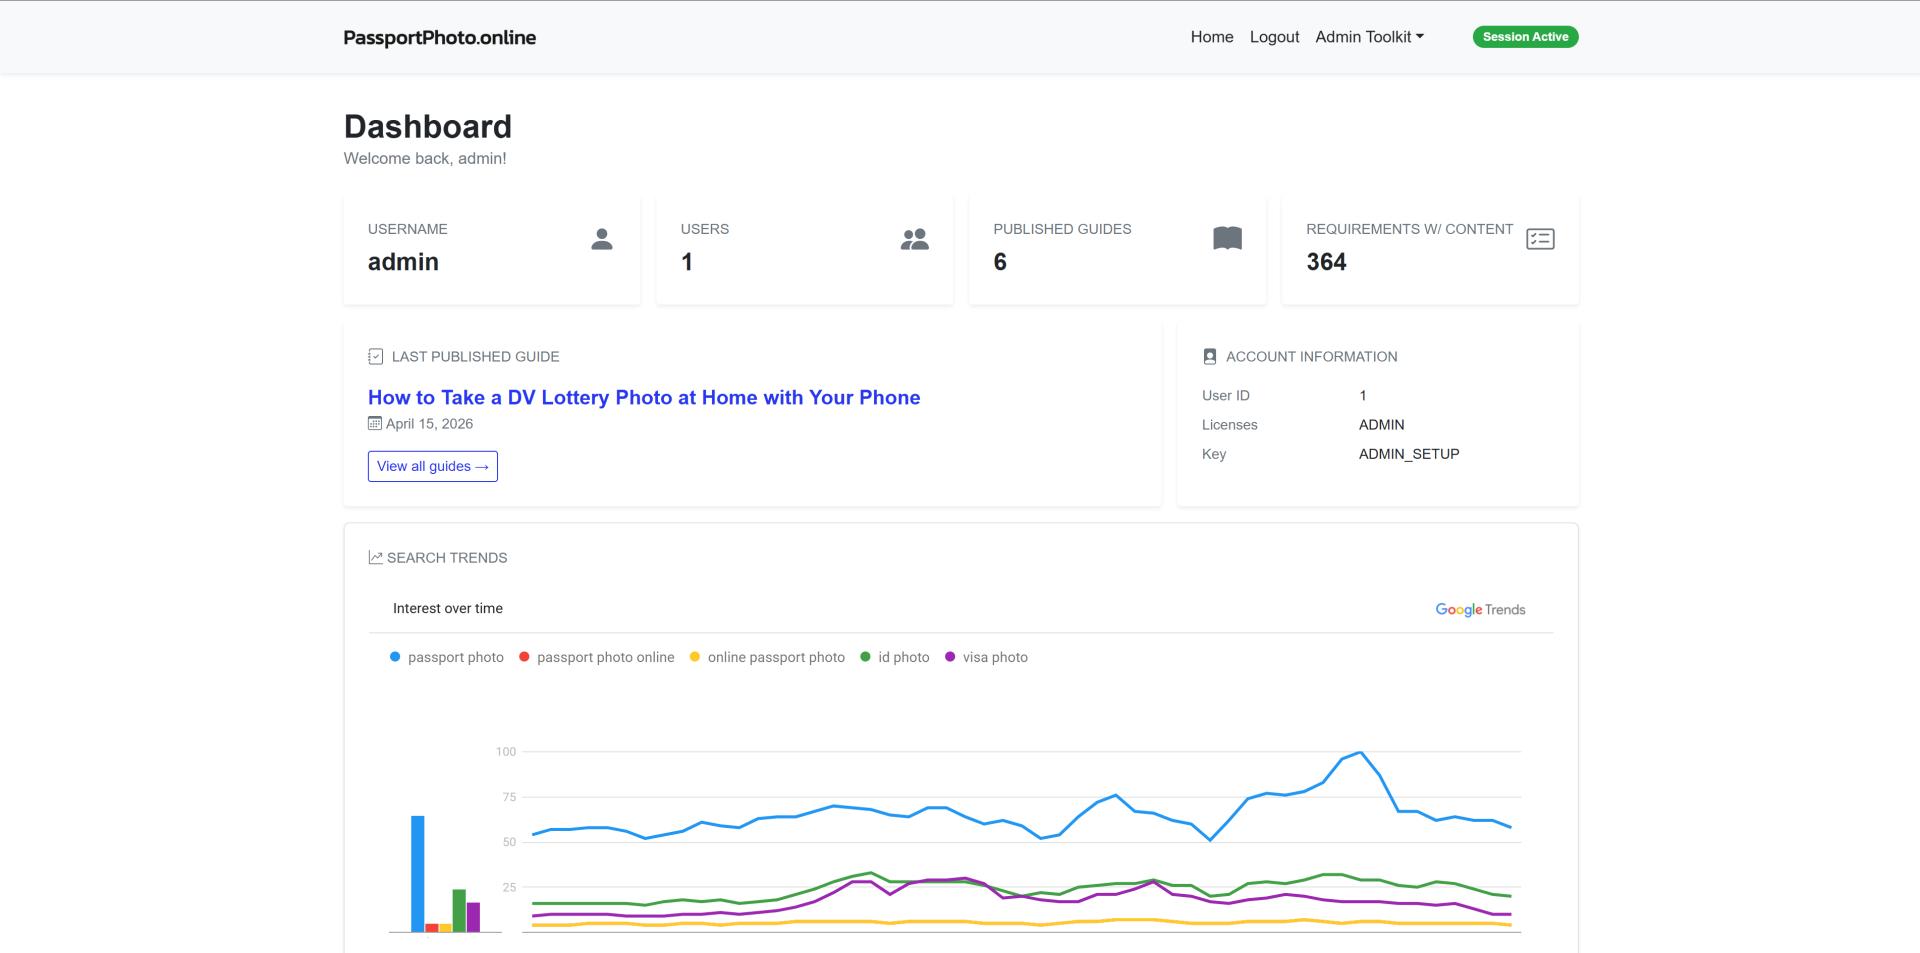Click the checklist icon in Requirements card

click(x=1540, y=239)
